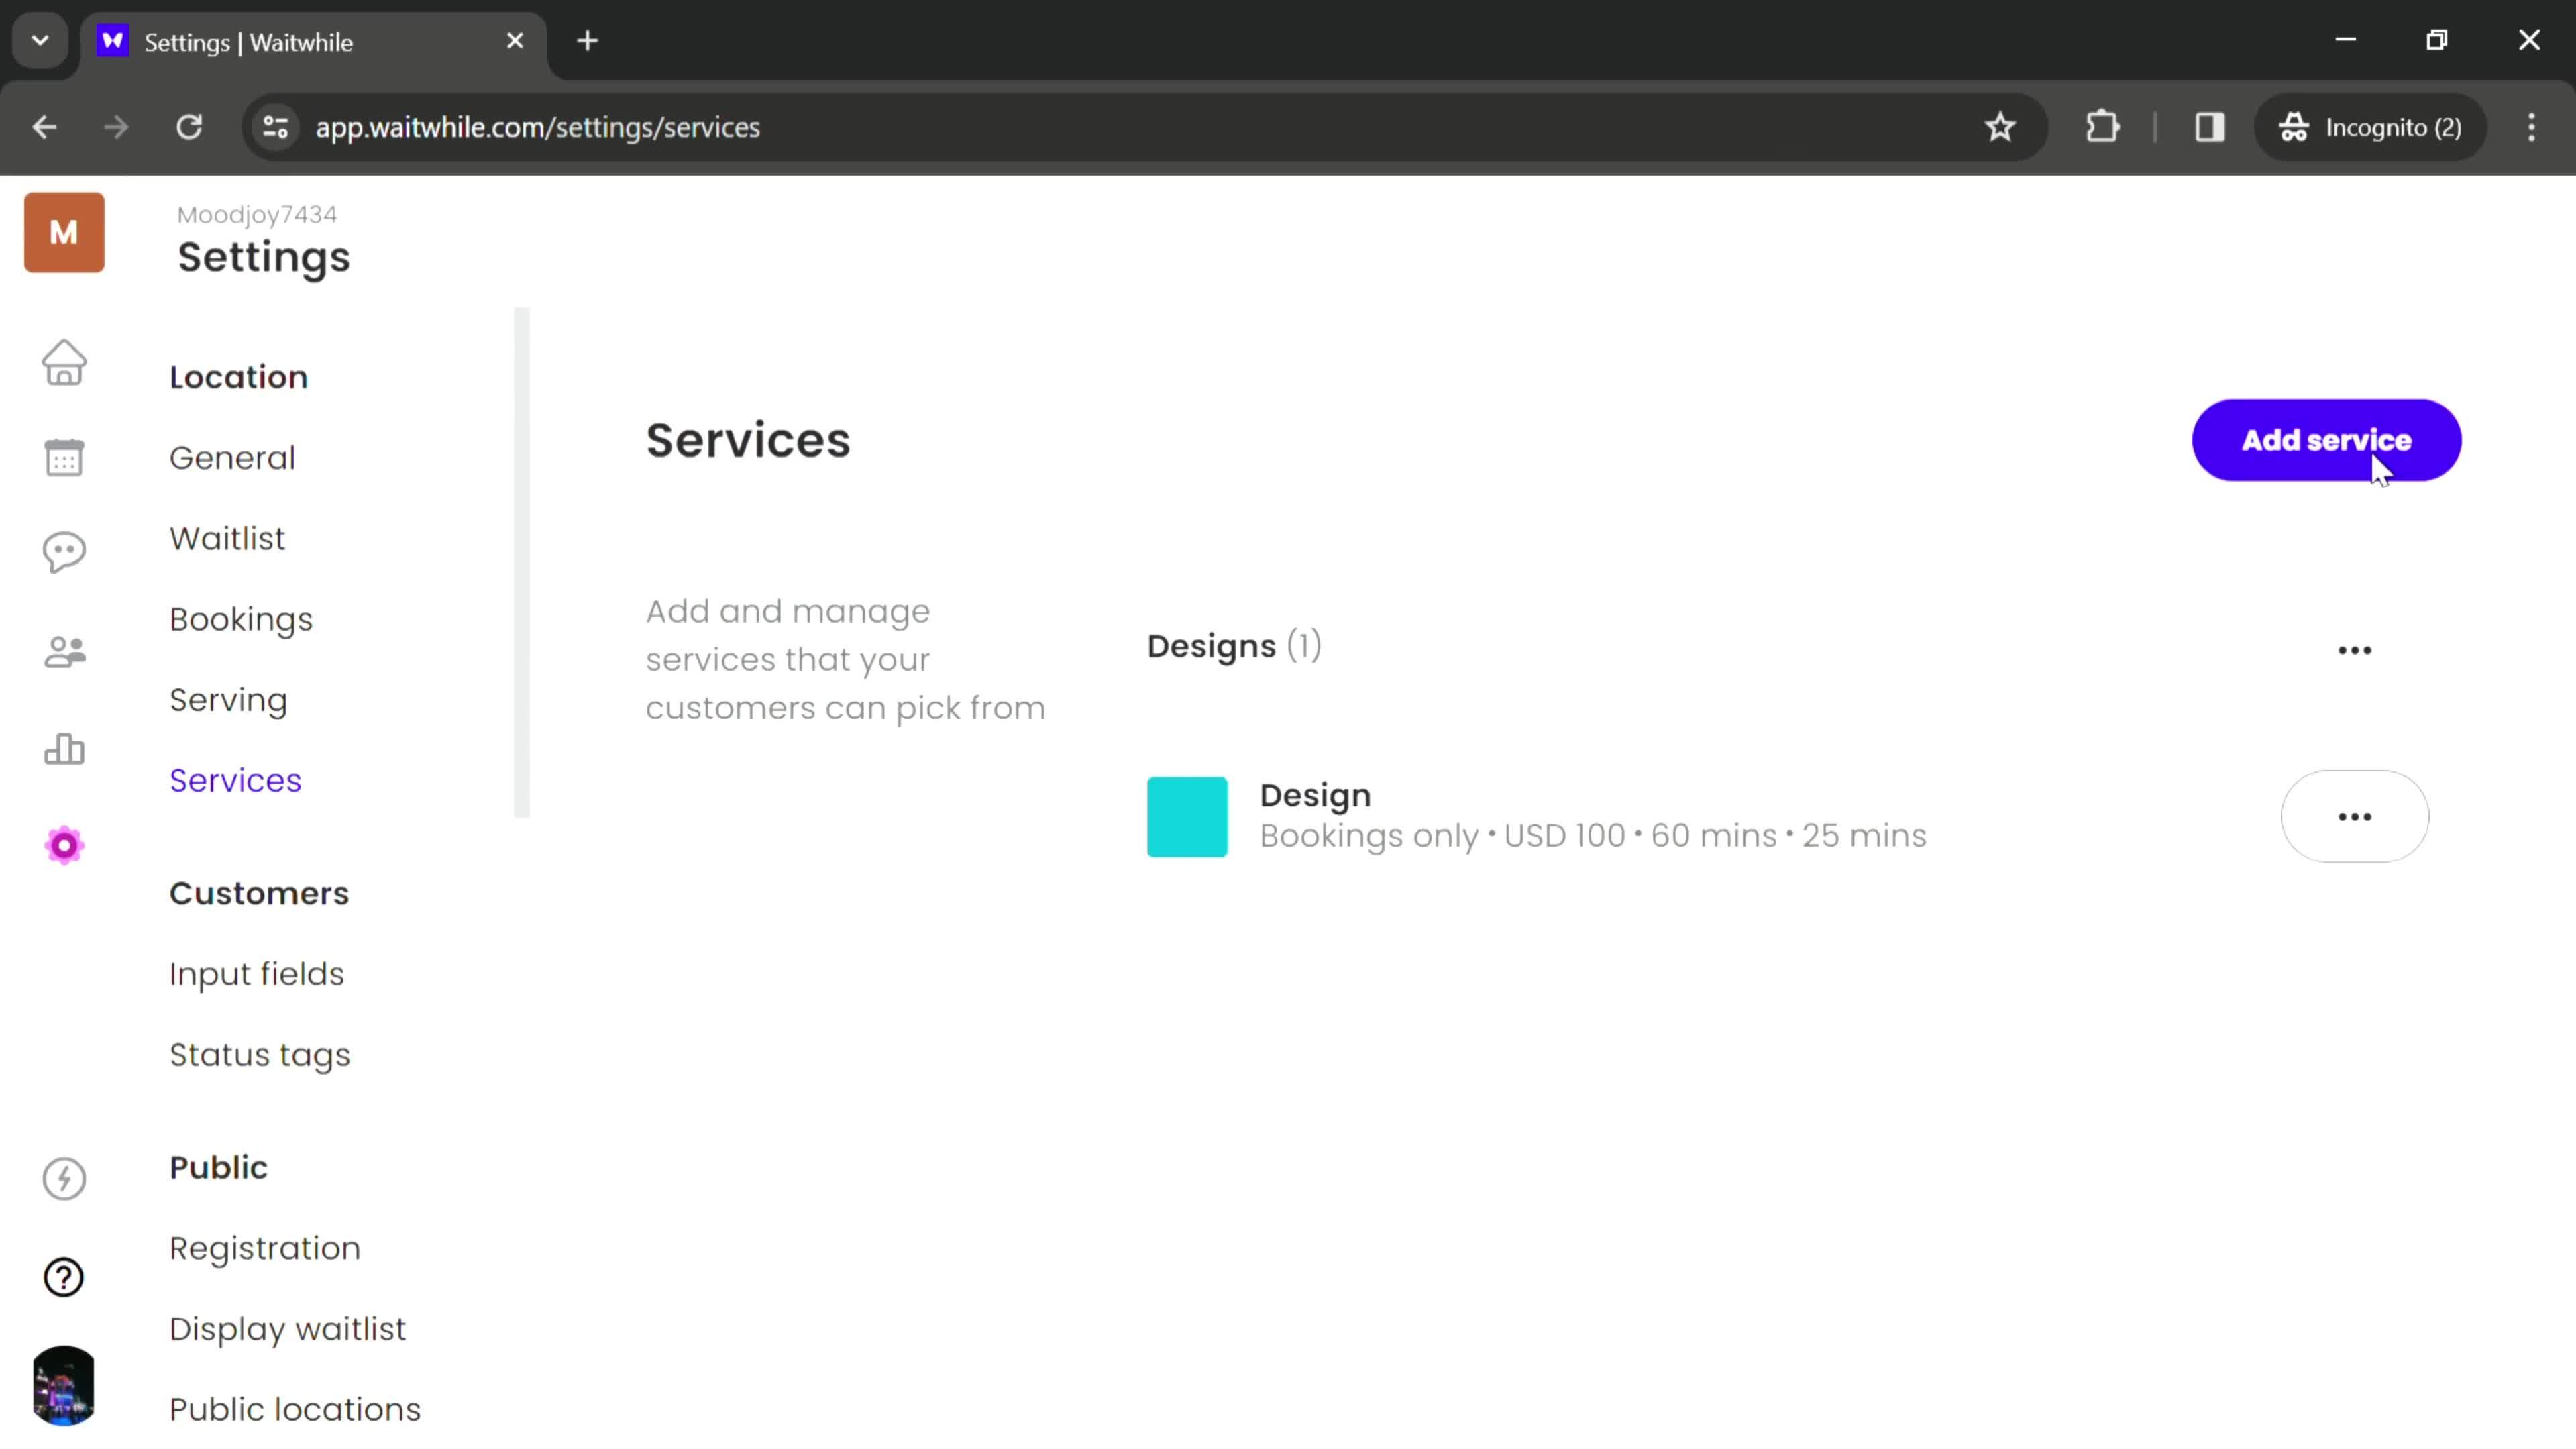Click the Lightning/Integrations icon
Image resolution: width=2576 pixels, height=1449 pixels.
pyautogui.click(x=64, y=1178)
